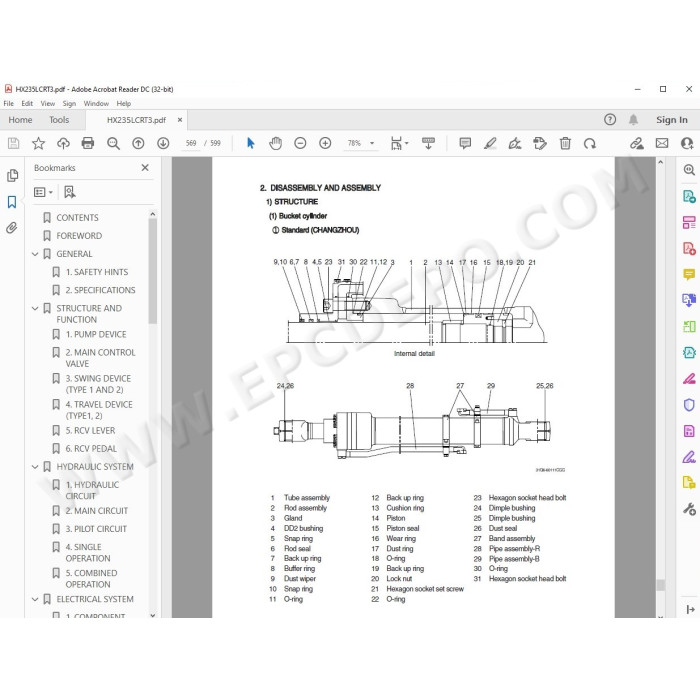Image resolution: width=700 pixels, height=700 pixels.
Task: Open the Help menu
Action: click(124, 104)
